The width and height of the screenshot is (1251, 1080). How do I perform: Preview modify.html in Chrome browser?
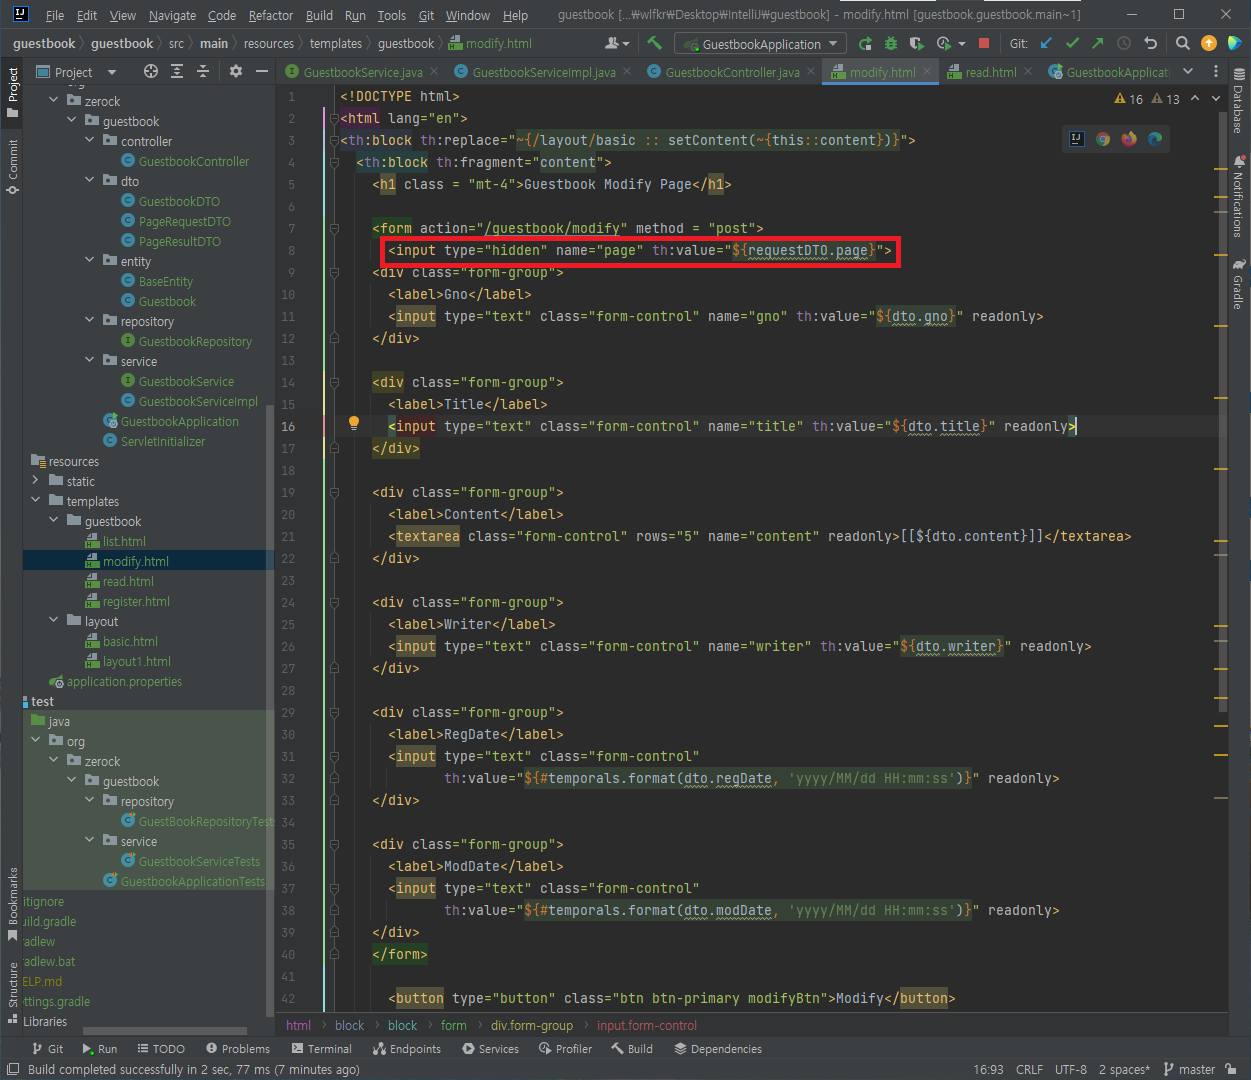(1103, 139)
